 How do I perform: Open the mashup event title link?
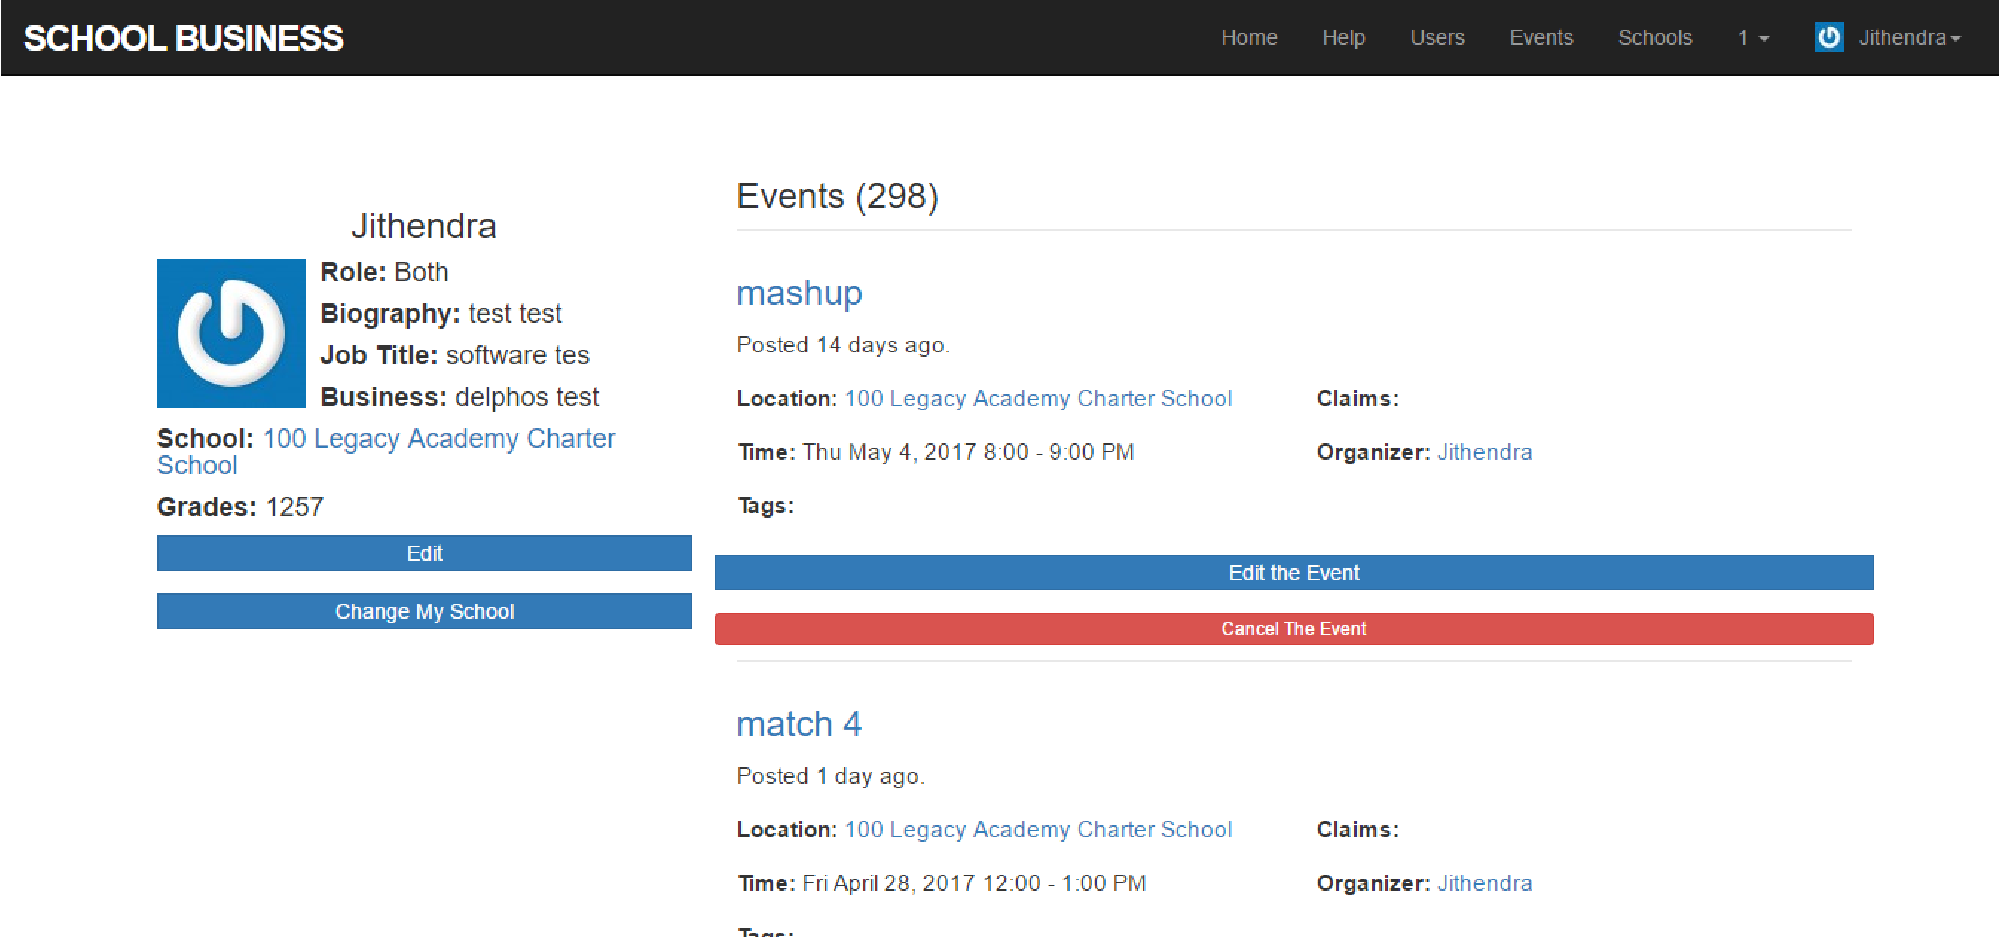799,293
